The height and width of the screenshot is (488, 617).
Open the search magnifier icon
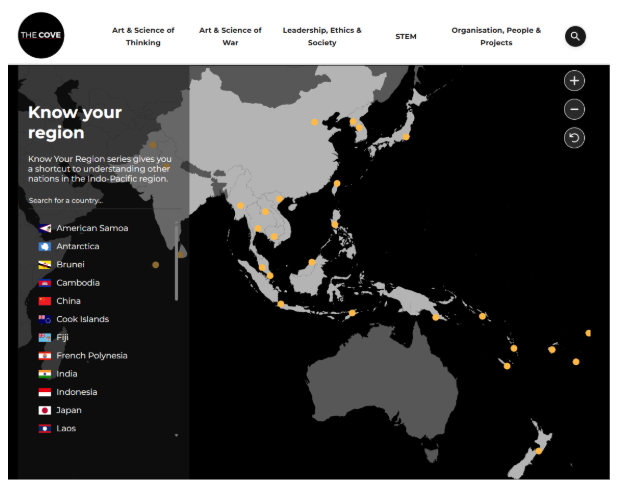click(x=574, y=37)
